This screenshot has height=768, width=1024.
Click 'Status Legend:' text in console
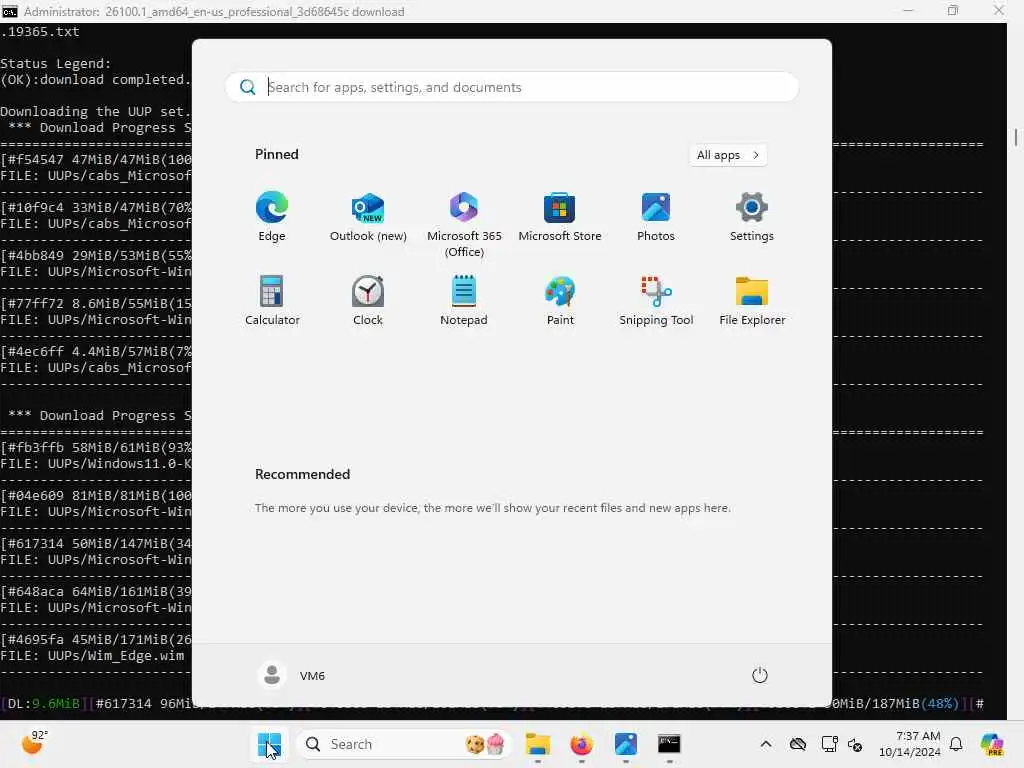[x=56, y=63]
